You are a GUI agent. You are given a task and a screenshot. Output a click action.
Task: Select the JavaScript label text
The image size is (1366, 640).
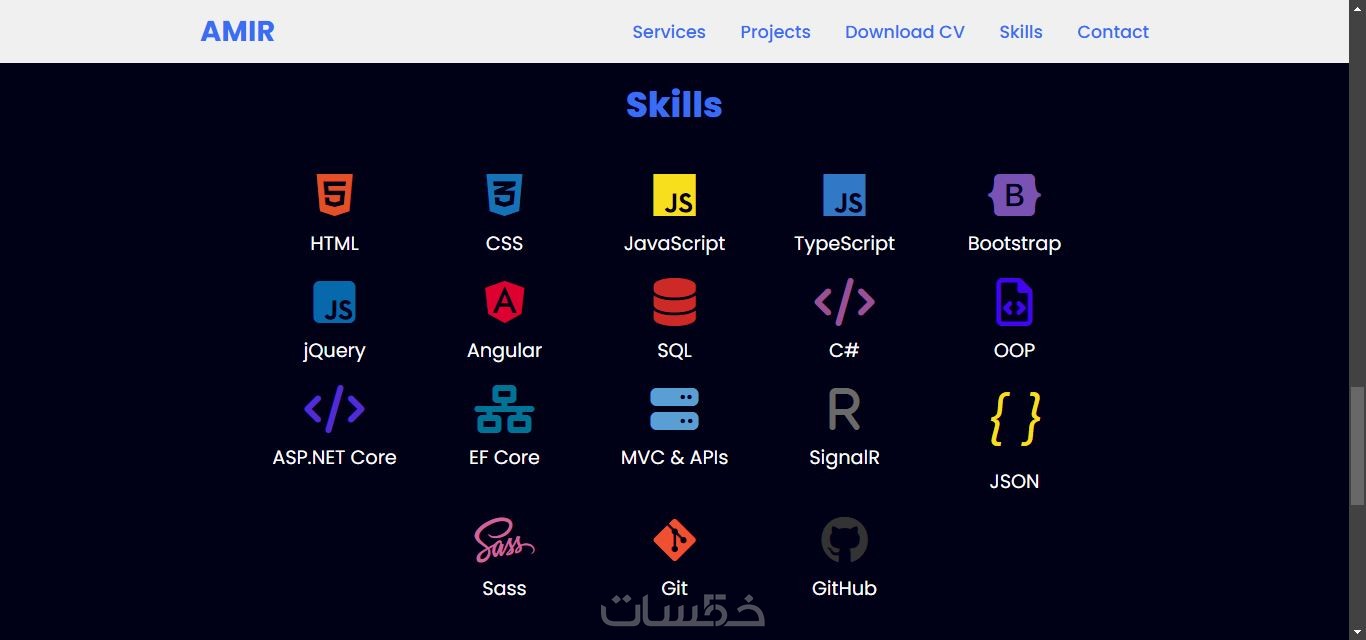(674, 243)
